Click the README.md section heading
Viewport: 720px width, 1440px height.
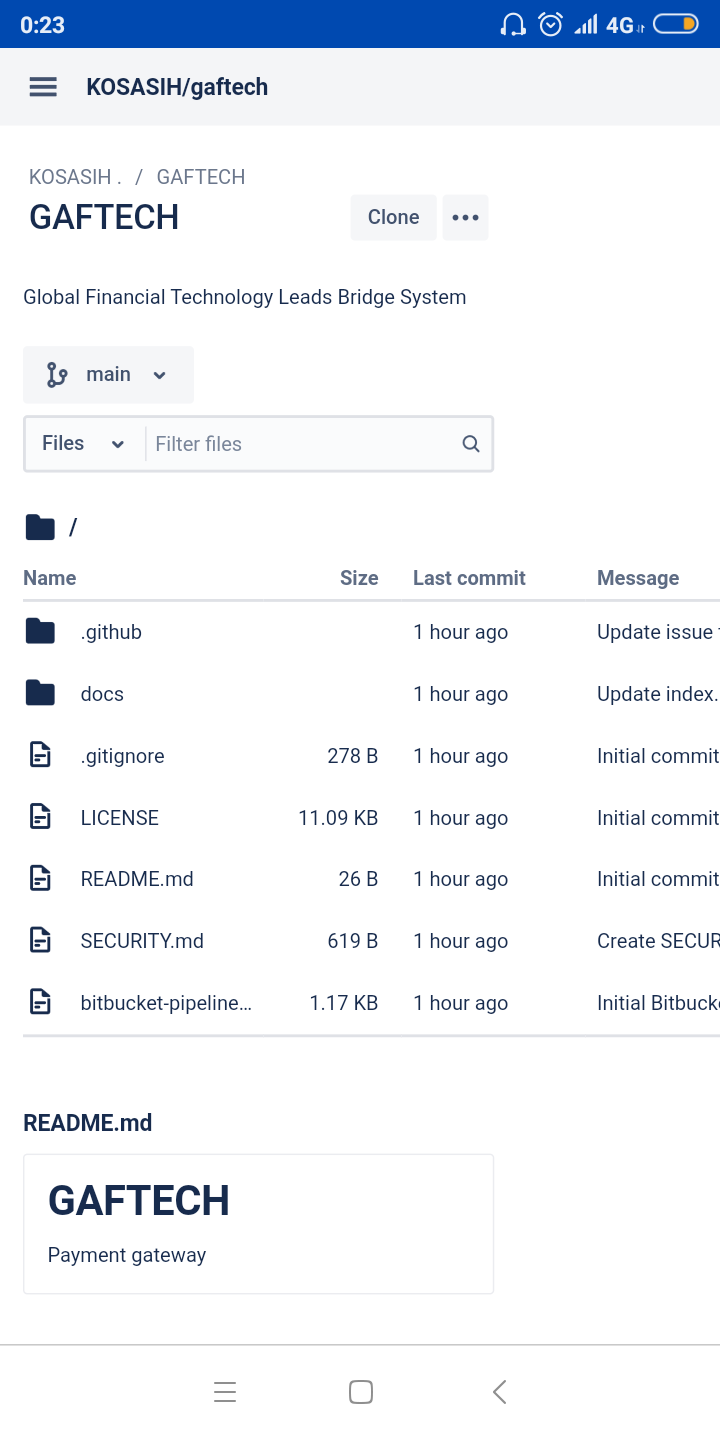tap(88, 1123)
